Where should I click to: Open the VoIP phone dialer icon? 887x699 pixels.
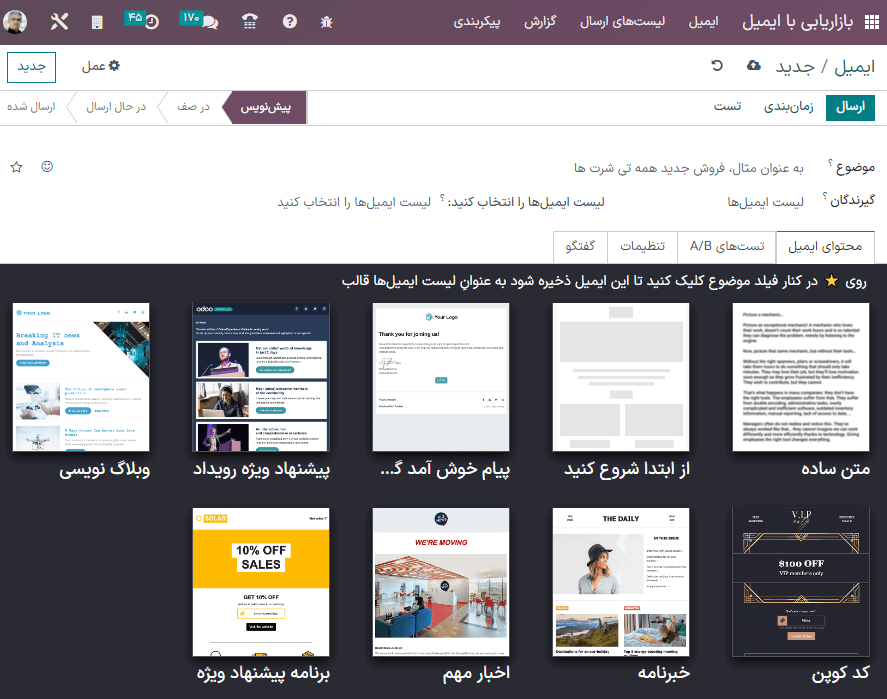(x=249, y=19)
